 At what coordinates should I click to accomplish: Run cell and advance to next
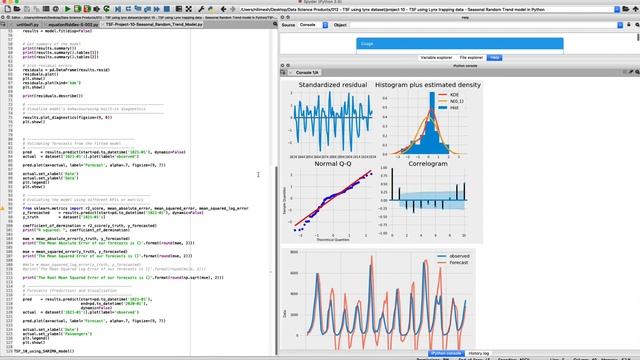[87, 9]
